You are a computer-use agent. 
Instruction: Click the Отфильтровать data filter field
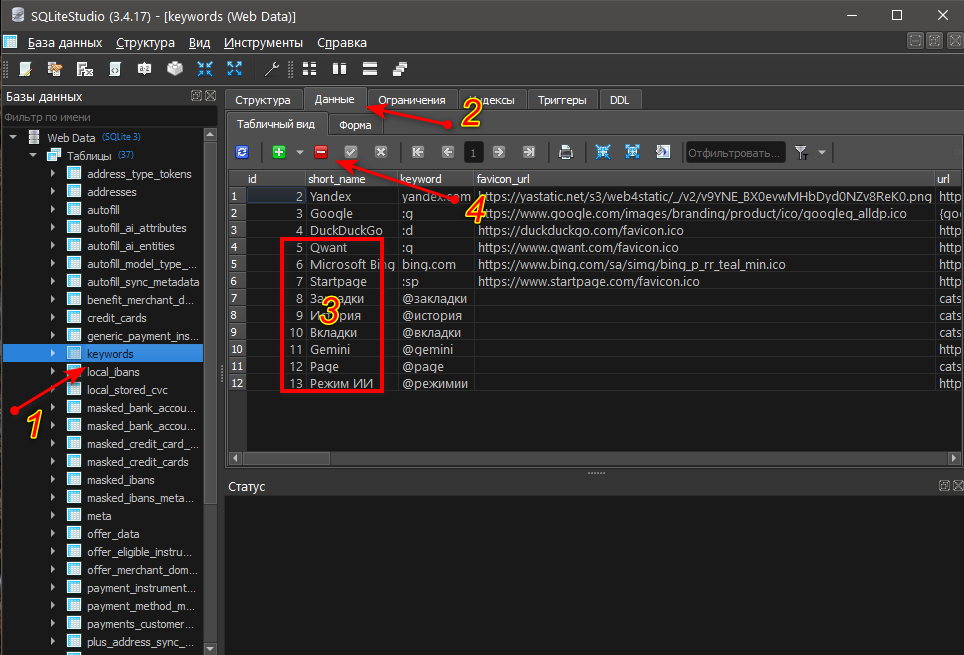point(735,153)
